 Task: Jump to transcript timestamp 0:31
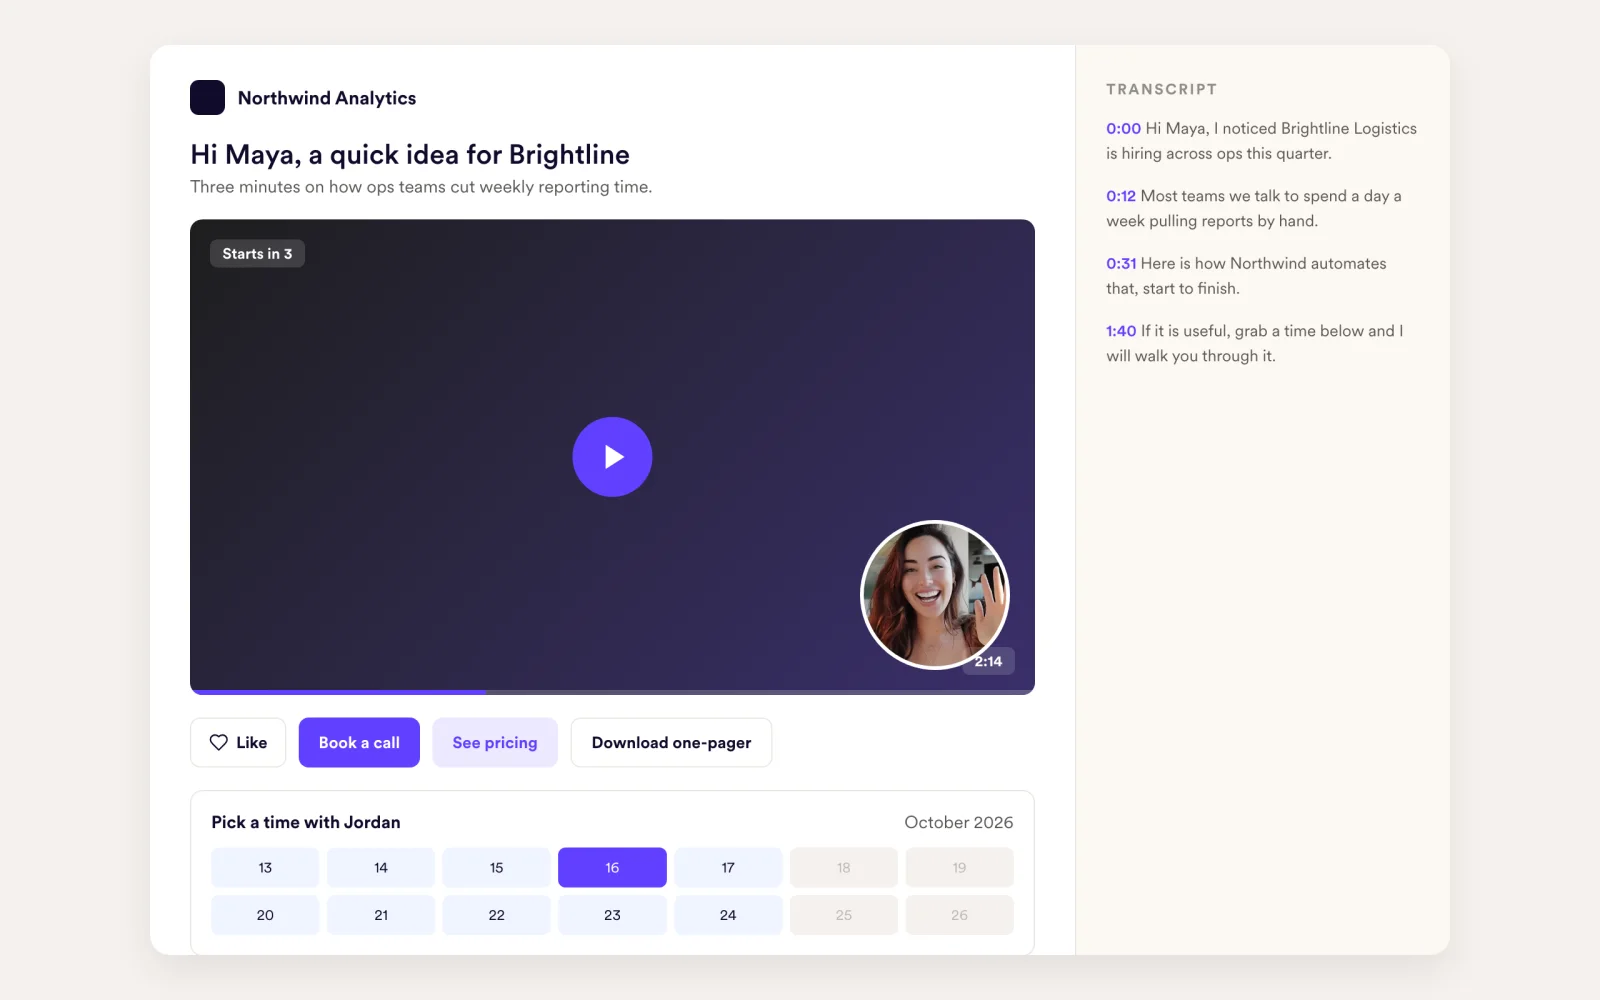(x=1121, y=263)
